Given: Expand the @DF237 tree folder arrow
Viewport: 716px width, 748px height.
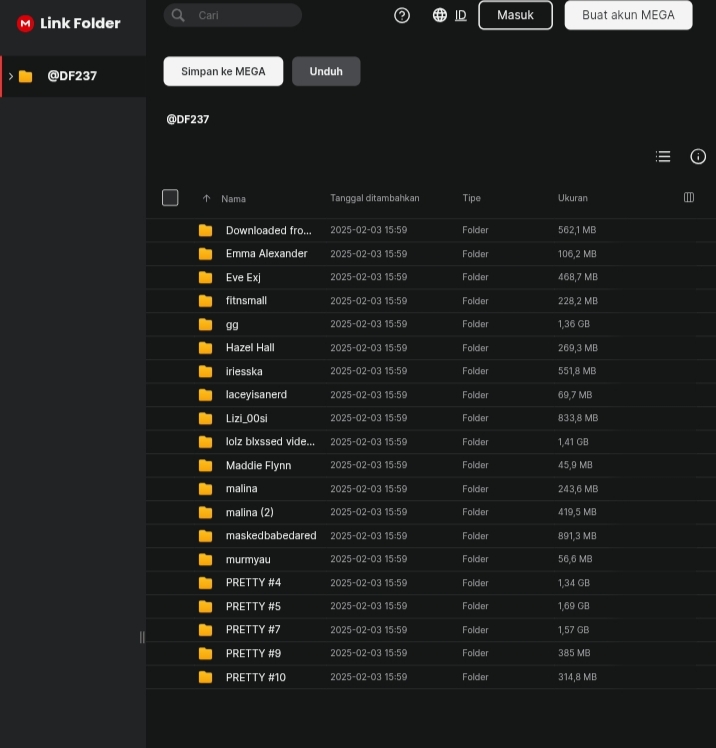Looking at the screenshot, I should pyautogui.click(x=11, y=76).
